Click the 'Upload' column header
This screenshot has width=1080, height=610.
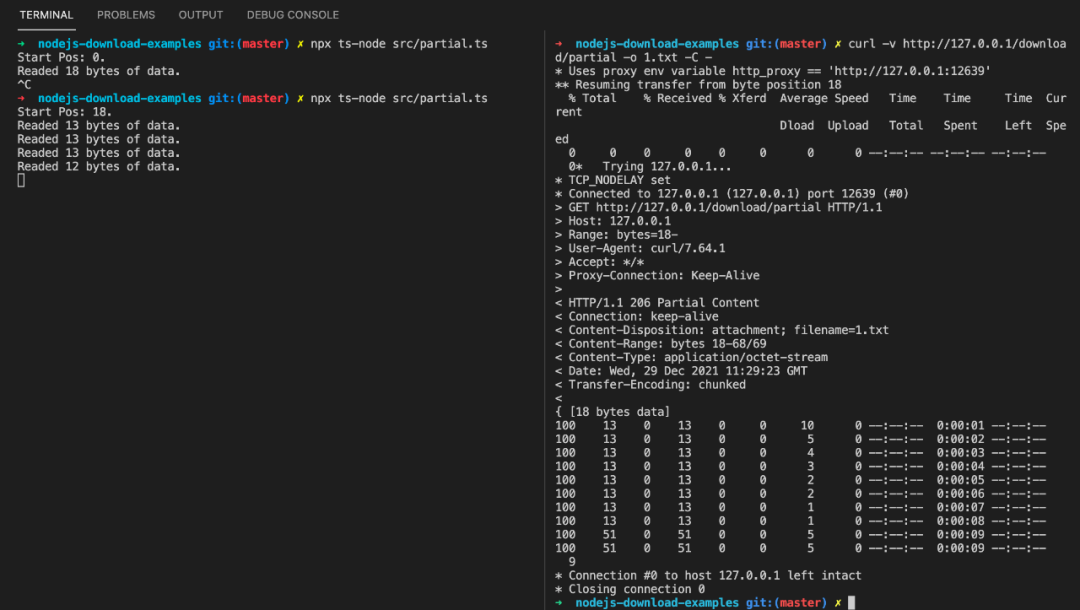pyautogui.click(x=848, y=125)
